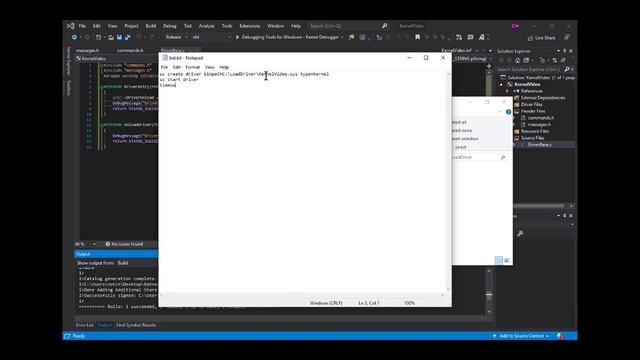
Task: Click the Navigate Backward toolbar icon
Action: click(74, 37)
